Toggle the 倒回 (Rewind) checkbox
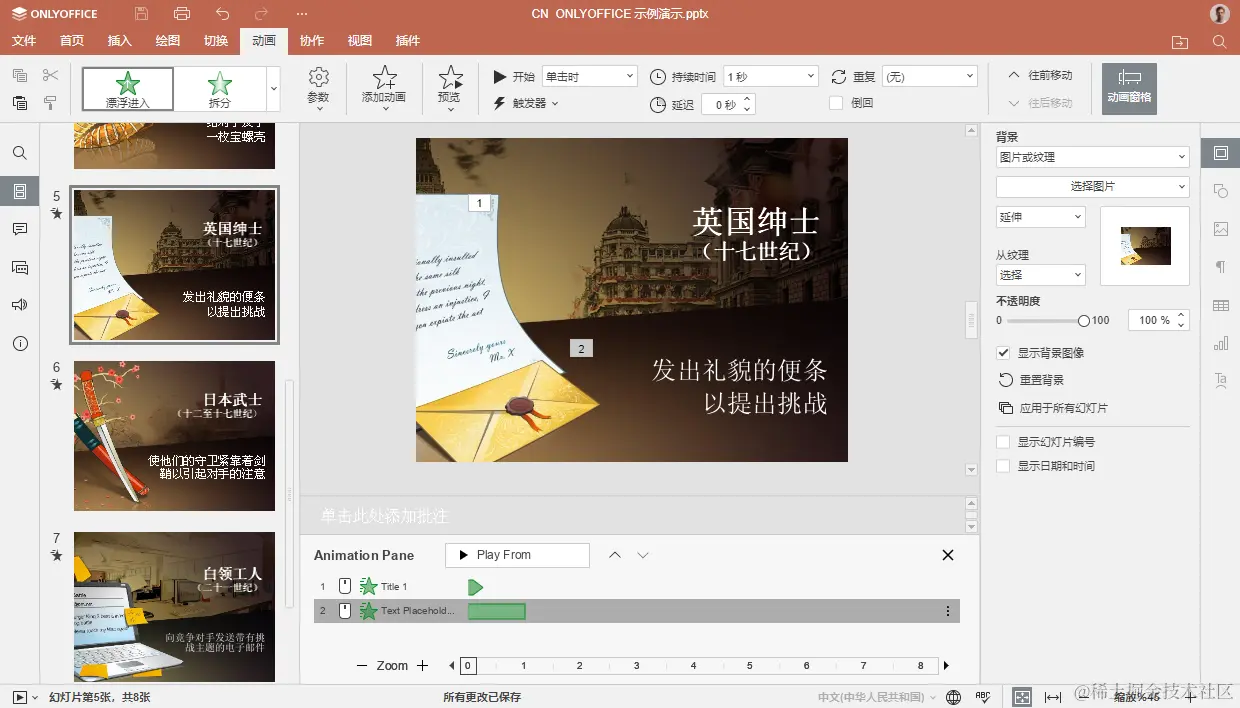1240x708 pixels. point(836,103)
